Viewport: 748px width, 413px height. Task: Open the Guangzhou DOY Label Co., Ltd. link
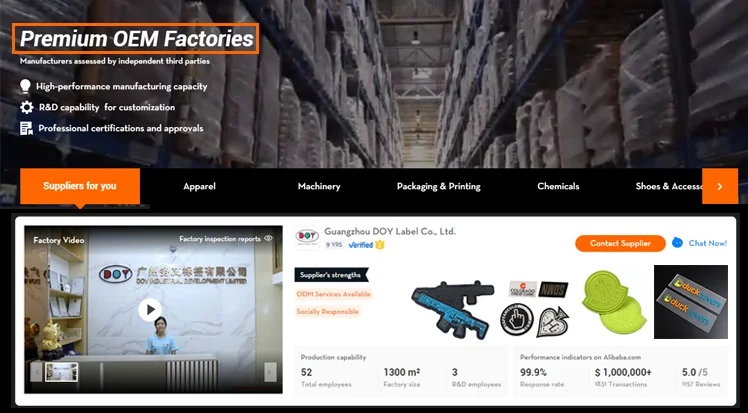390,232
